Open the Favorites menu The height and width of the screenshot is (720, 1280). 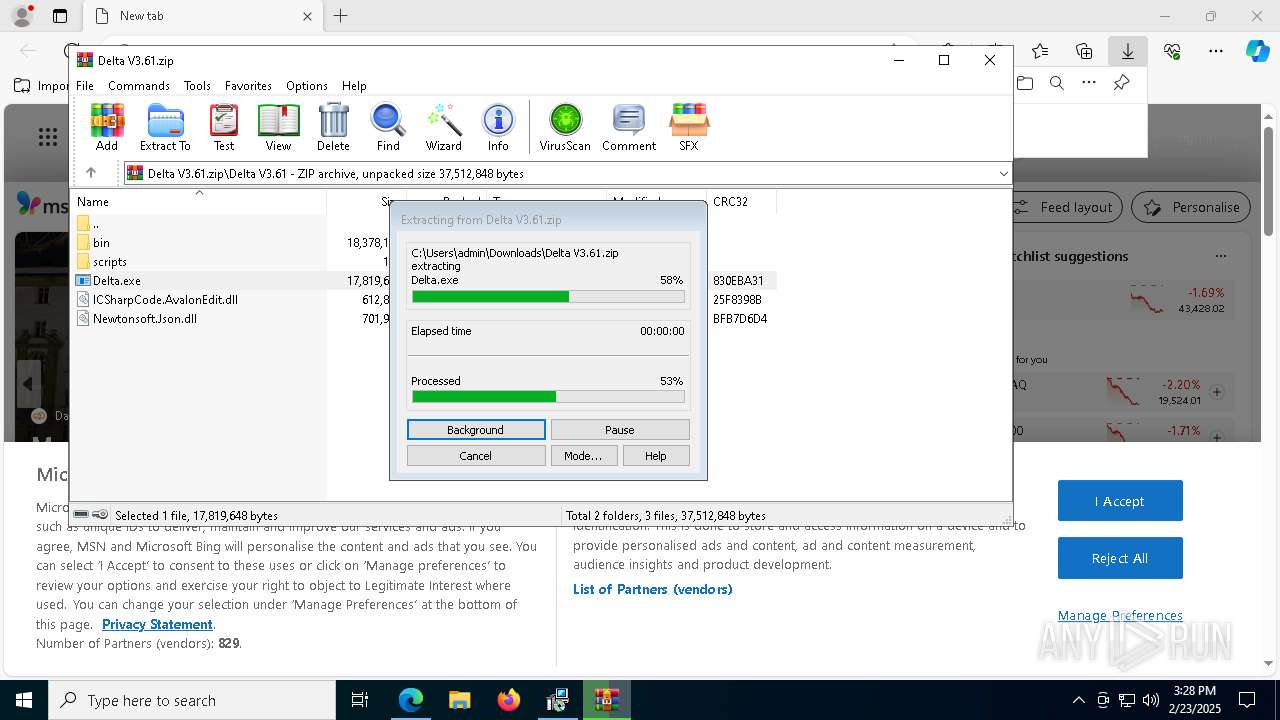[x=248, y=86]
